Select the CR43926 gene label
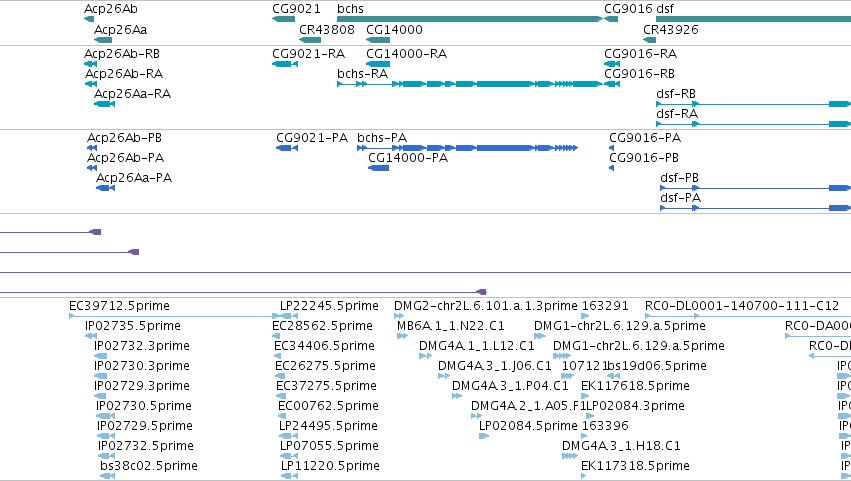 (x=671, y=29)
